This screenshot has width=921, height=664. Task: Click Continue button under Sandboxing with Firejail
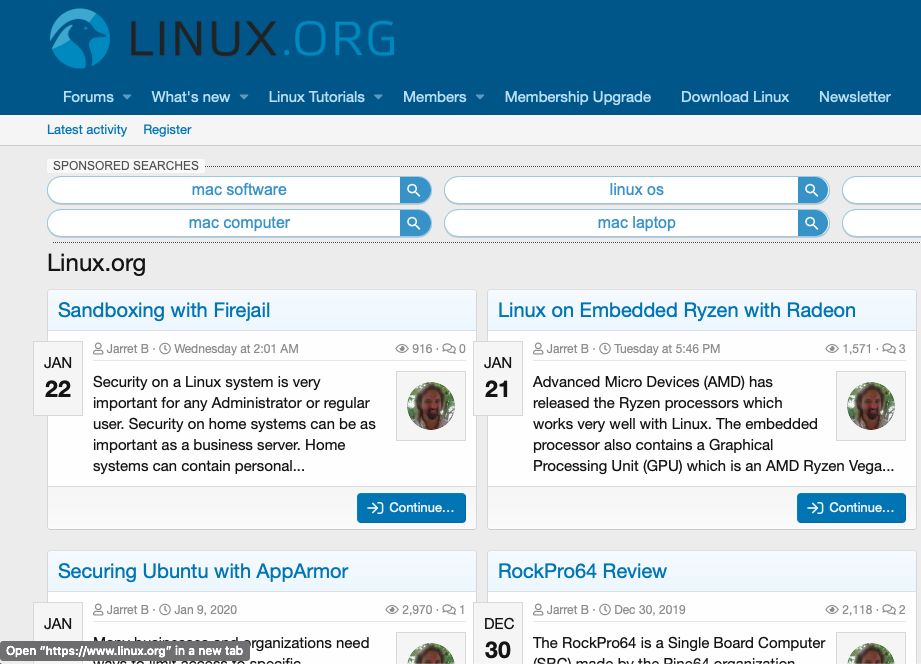(411, 508)
